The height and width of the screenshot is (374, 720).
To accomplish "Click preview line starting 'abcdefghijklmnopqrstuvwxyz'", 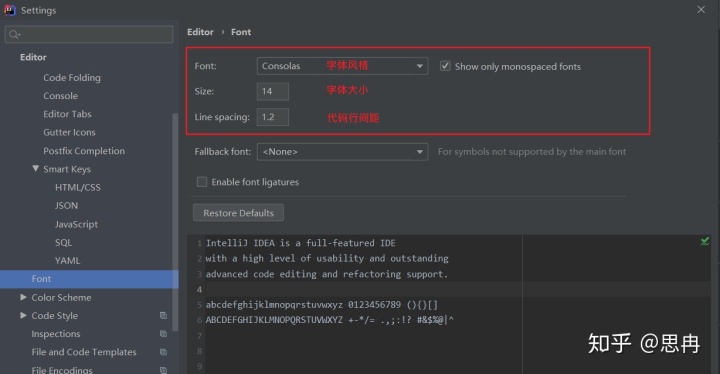I will pyautogui.click(x=321, y=305).
